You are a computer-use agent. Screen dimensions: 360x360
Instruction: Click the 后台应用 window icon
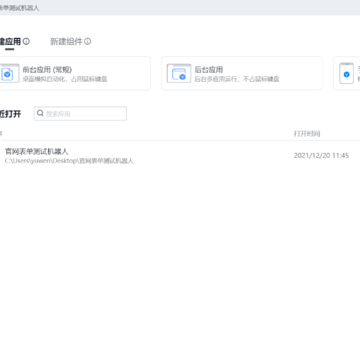pyautogui.click(x=179, y=73)
